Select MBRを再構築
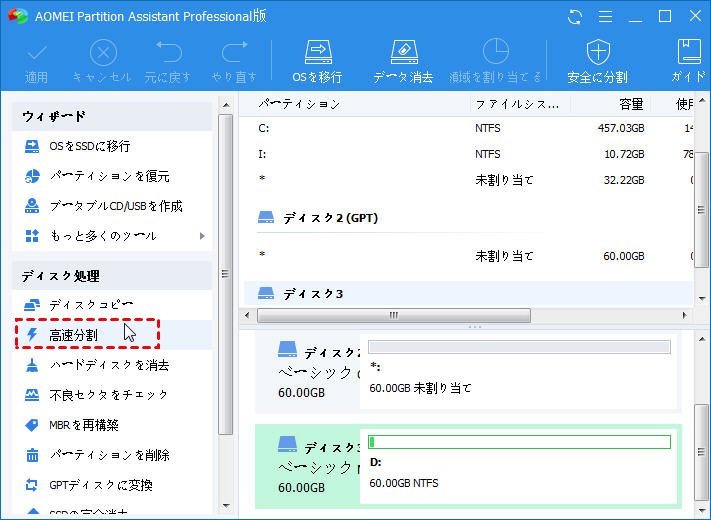 (112, 425)
